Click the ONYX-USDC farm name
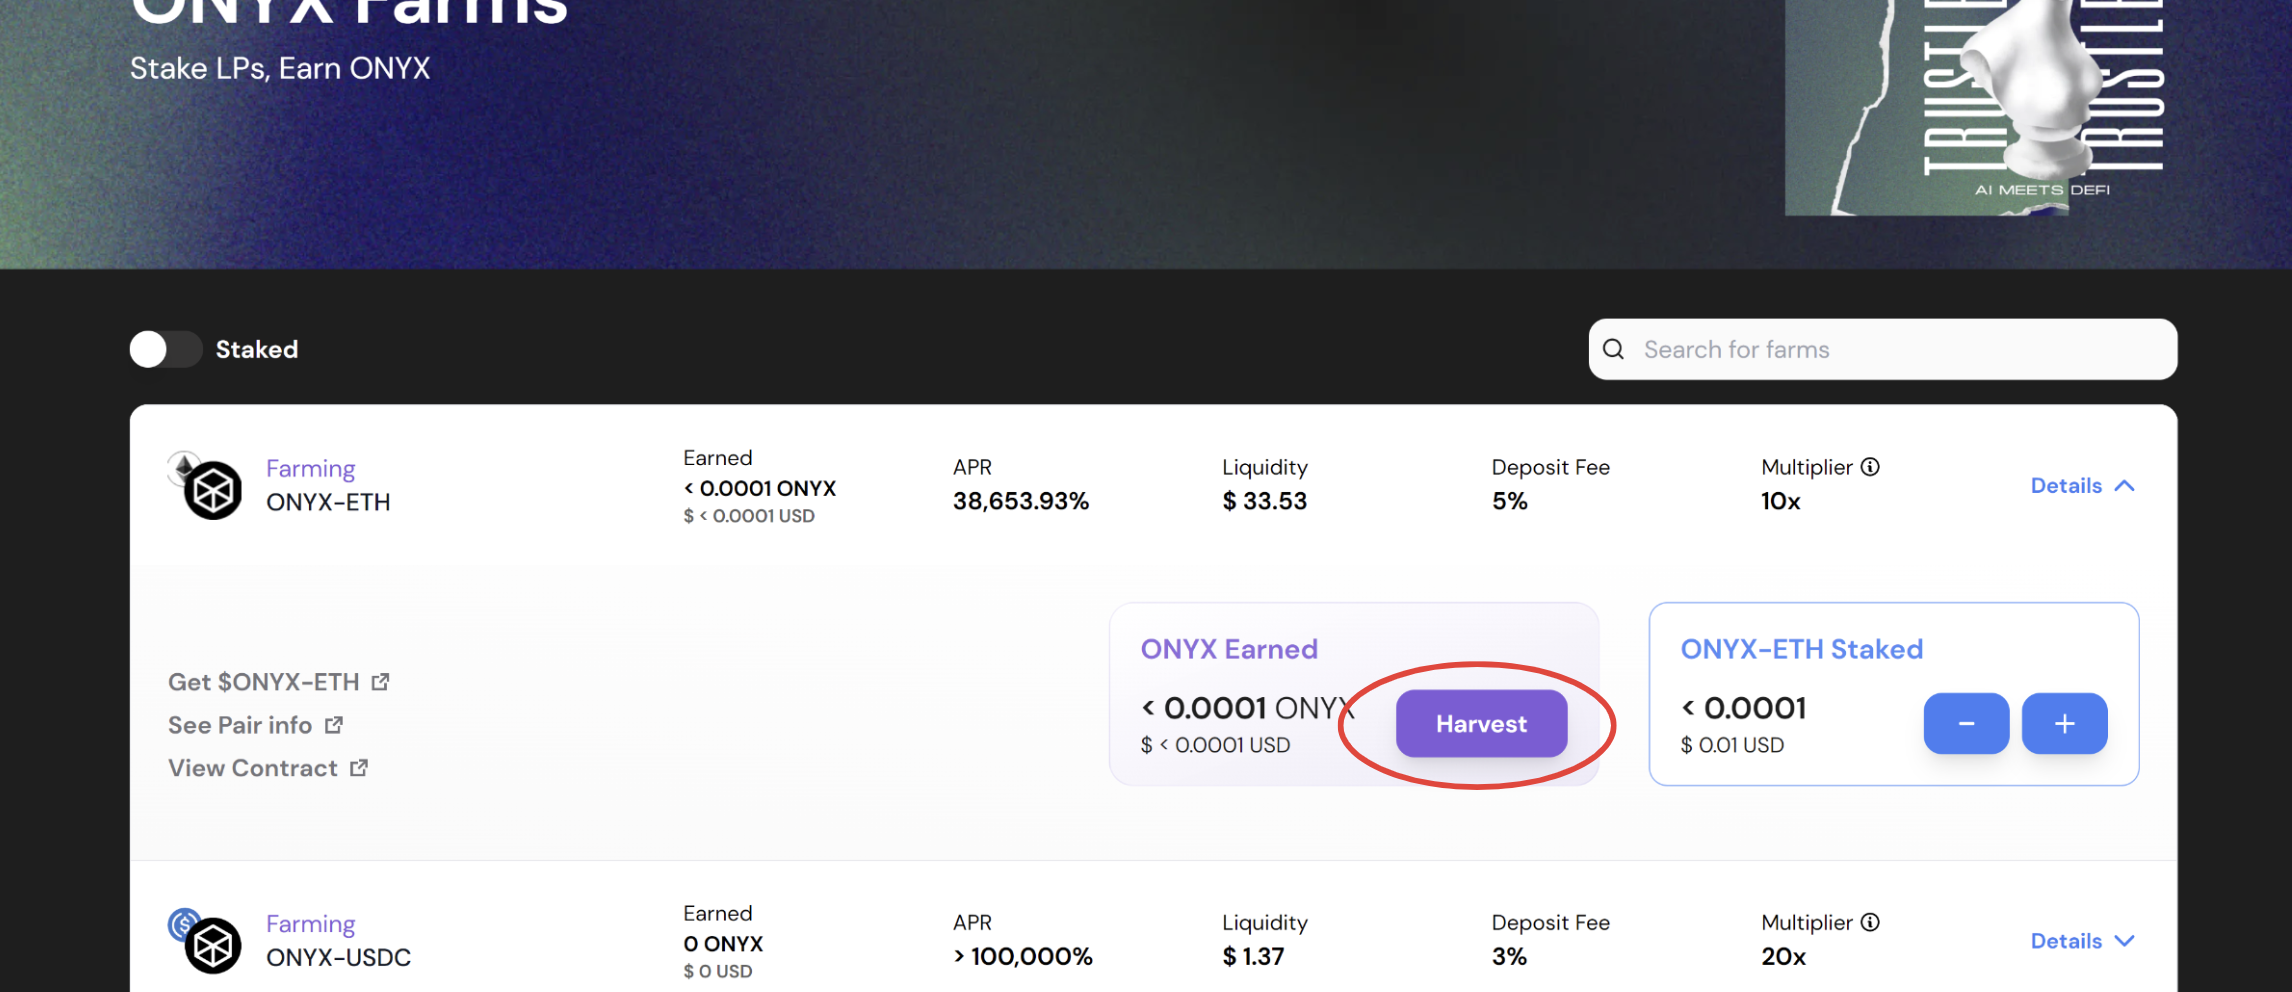Image resolution: width=2292 pixels, height=992 pixels. click(338, 957)
